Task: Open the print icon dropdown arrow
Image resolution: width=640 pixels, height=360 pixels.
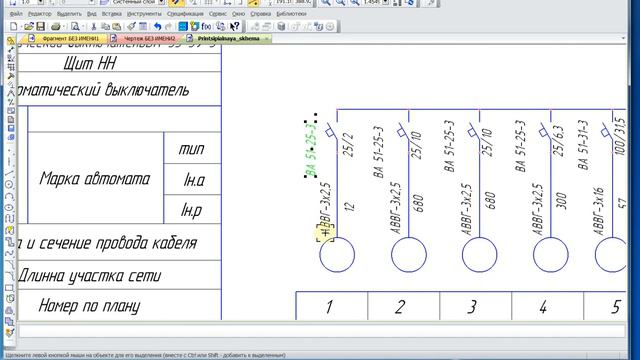Action: click(64, 27)
